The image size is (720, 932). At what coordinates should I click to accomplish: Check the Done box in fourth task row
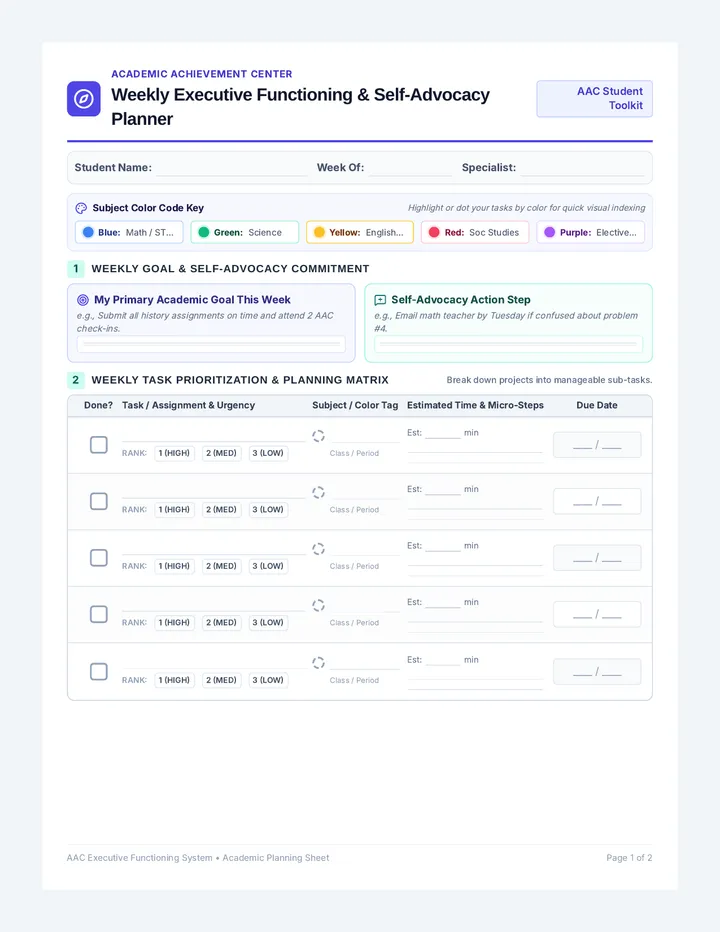pos(99,614)
